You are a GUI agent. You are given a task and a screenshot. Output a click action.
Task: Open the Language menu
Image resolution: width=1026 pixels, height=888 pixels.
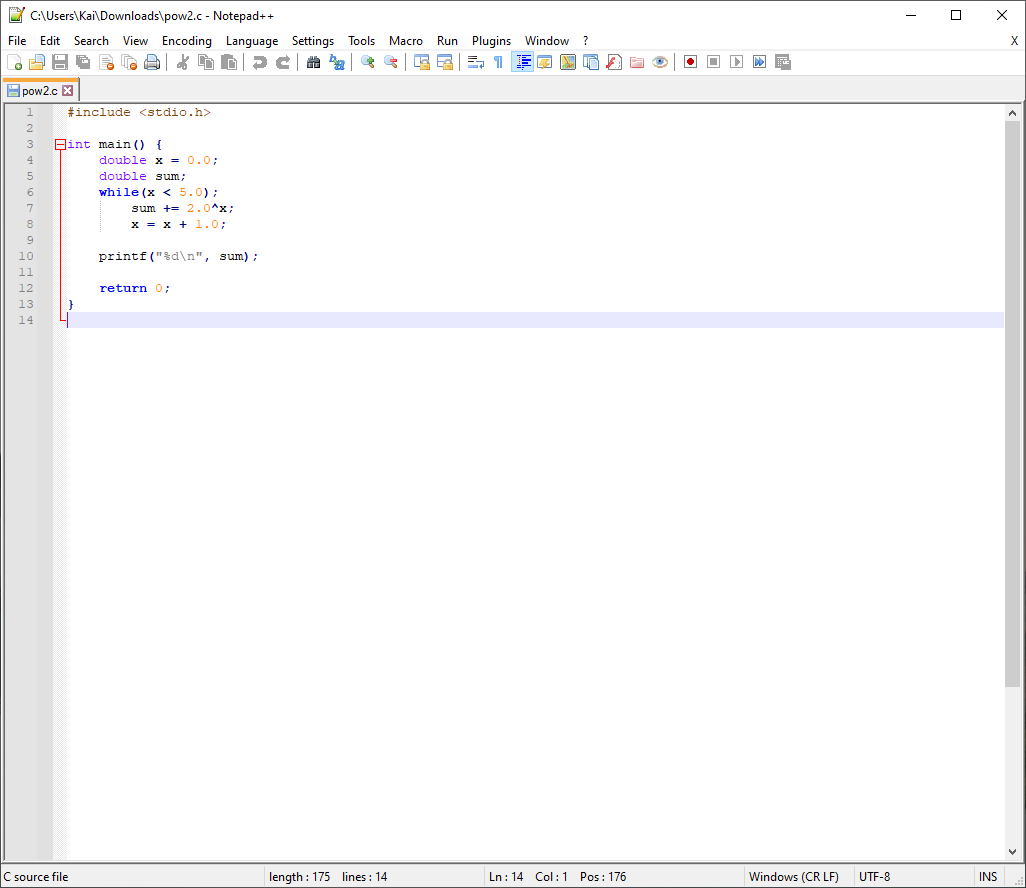click(251, 41)
